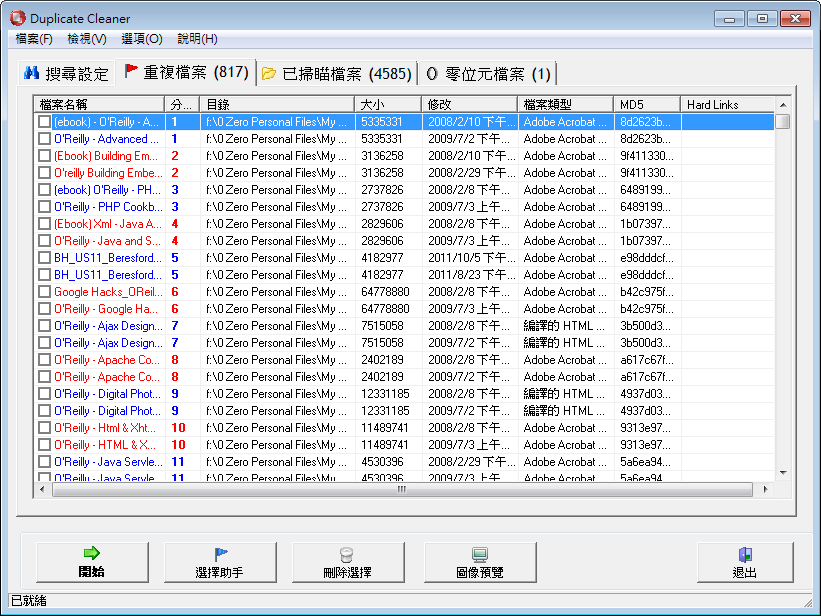Click the vertical scrollbar thumb
Screen dimensions: 821x616
click(x=783, y=121)
